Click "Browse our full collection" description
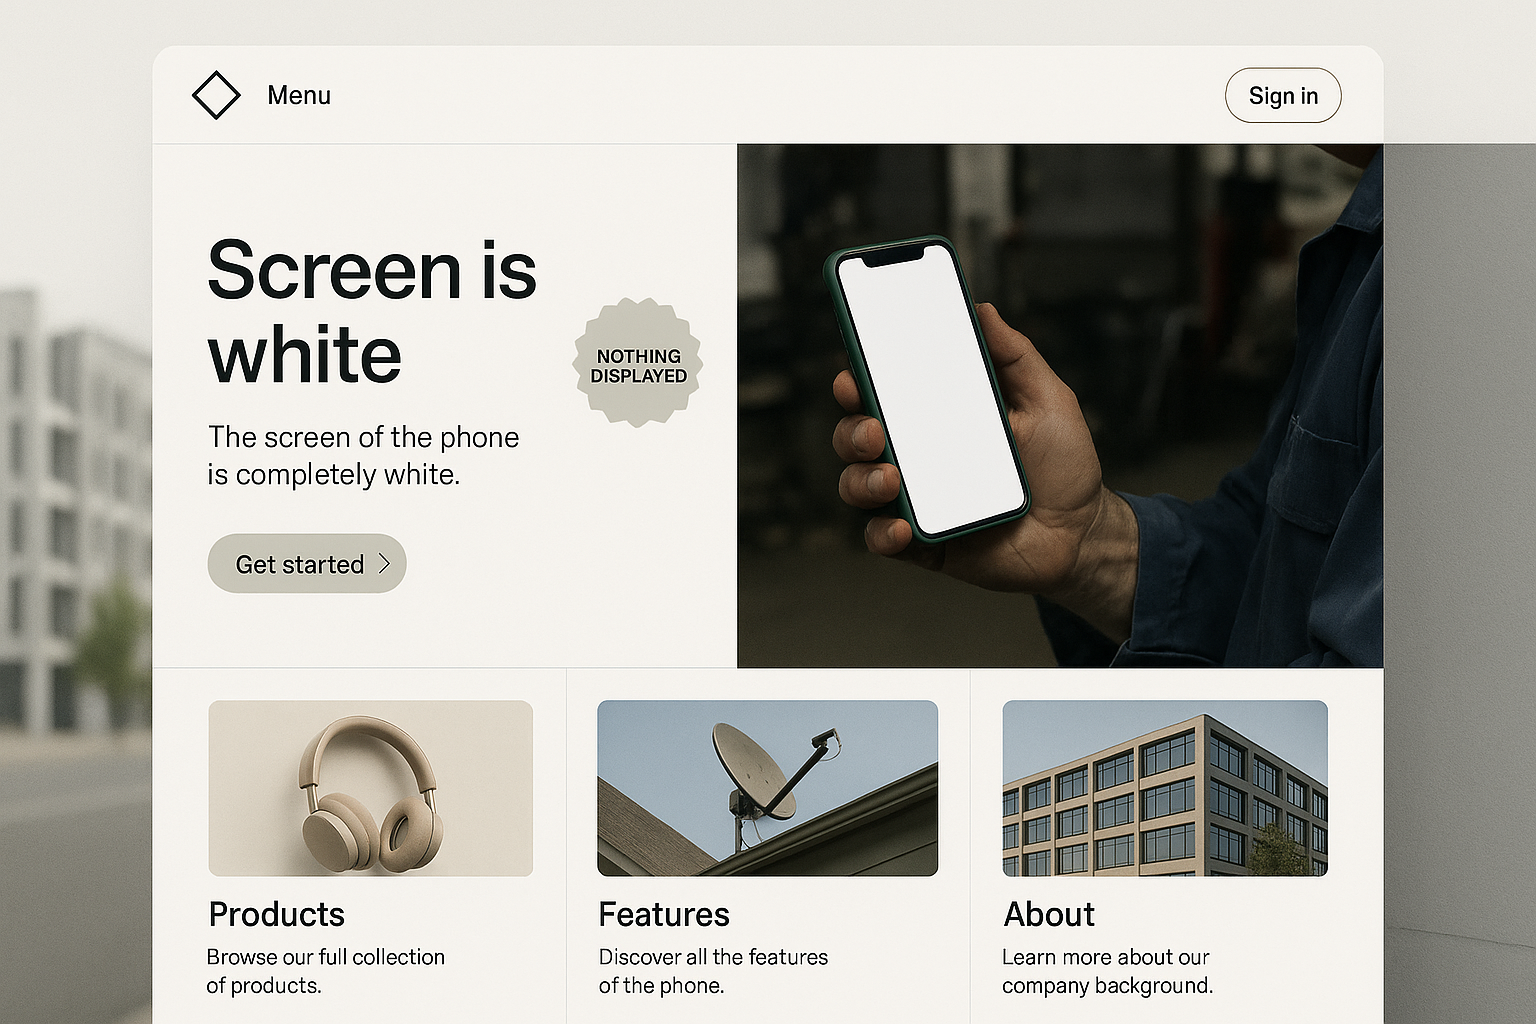Screen dimensions: 1536x1024 tap(325, 970)
